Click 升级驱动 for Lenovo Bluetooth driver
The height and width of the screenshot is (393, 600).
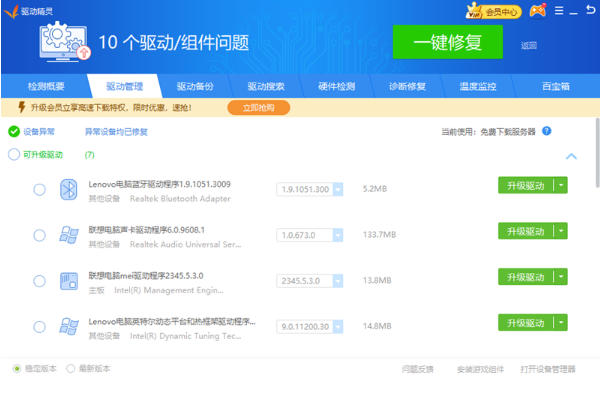coord(526,186)
